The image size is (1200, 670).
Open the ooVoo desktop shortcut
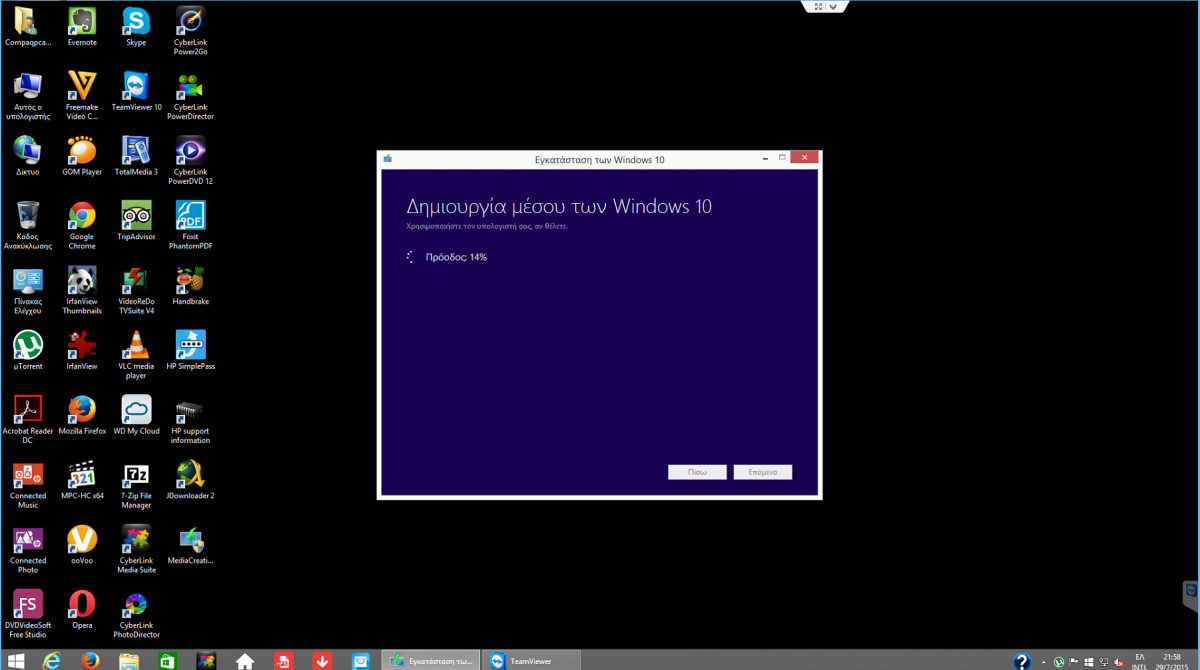[x=82, y=545]
